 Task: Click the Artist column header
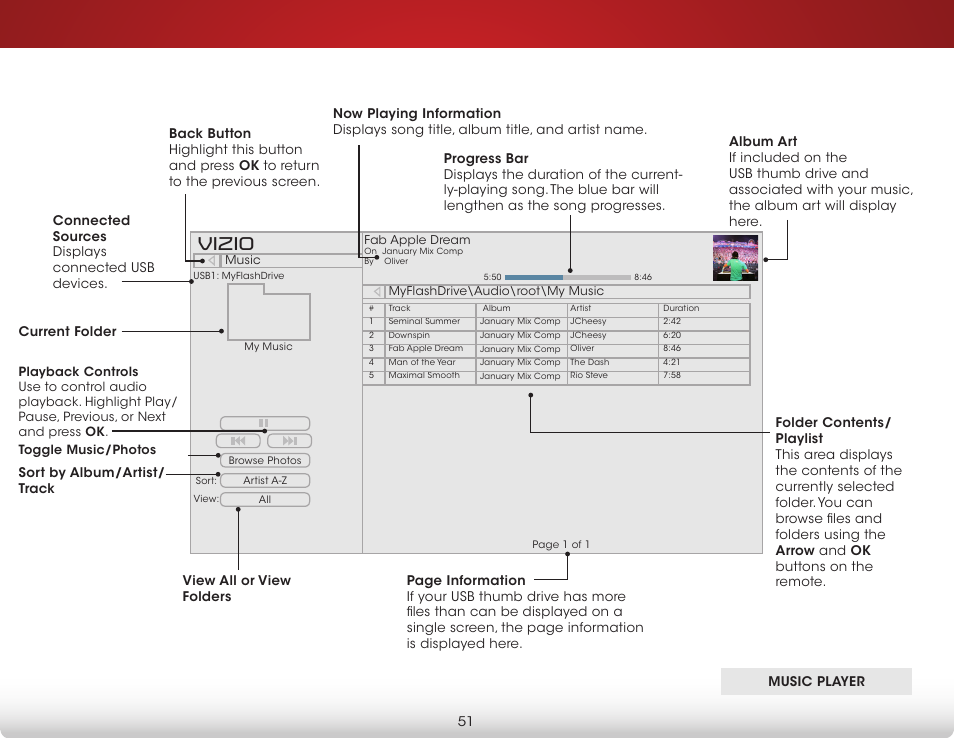coord(580,308)
